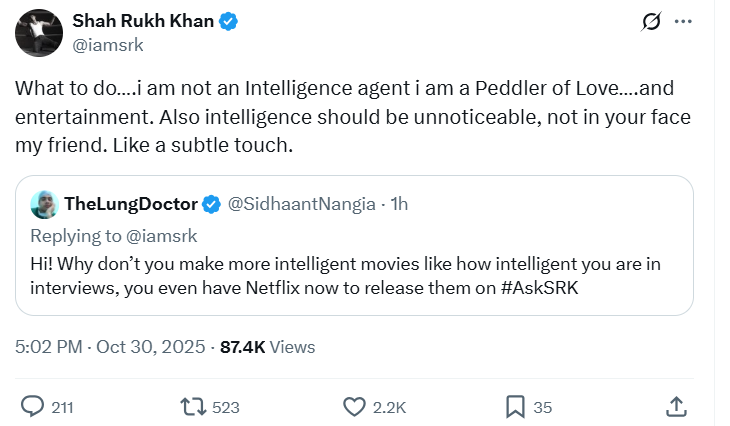Like the tweet with heart icon
This screenshot has height=426, width=730.
354,406
